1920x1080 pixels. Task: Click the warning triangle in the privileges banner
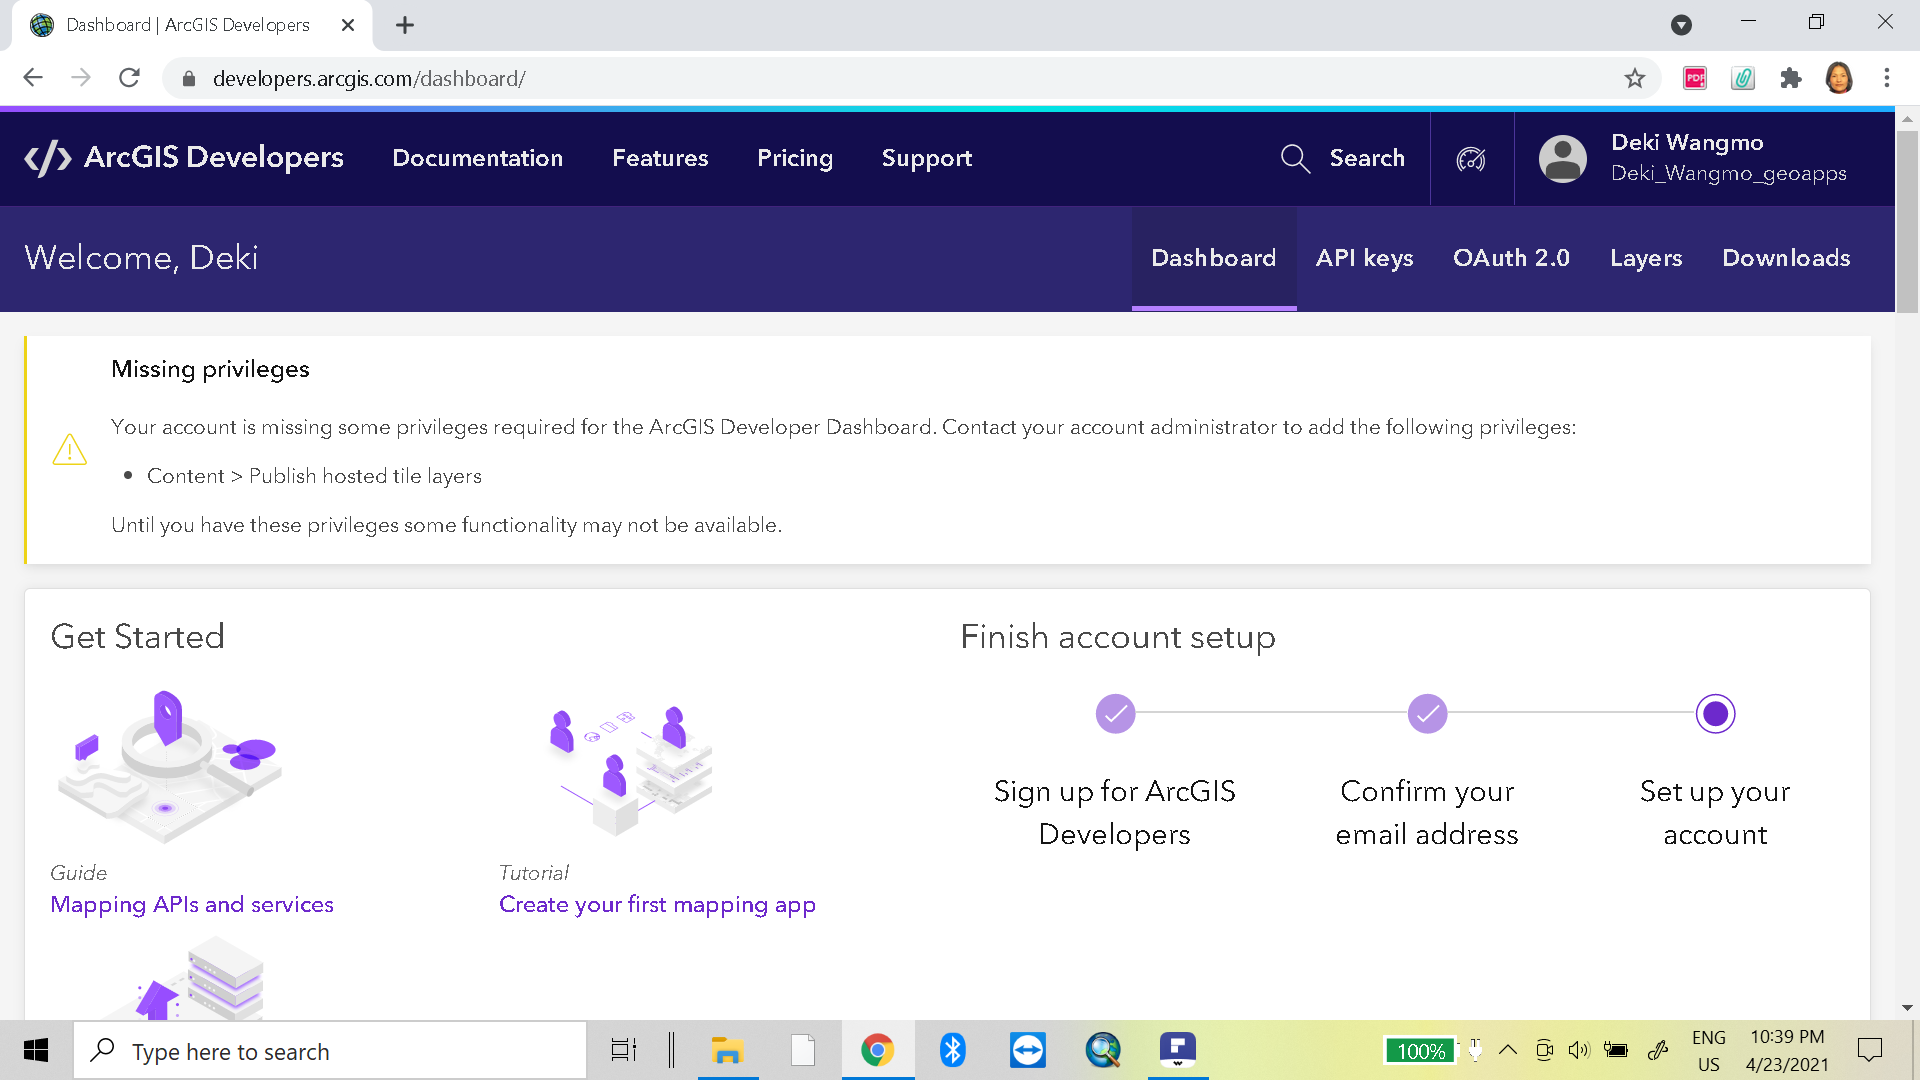[x=70, y=450]
